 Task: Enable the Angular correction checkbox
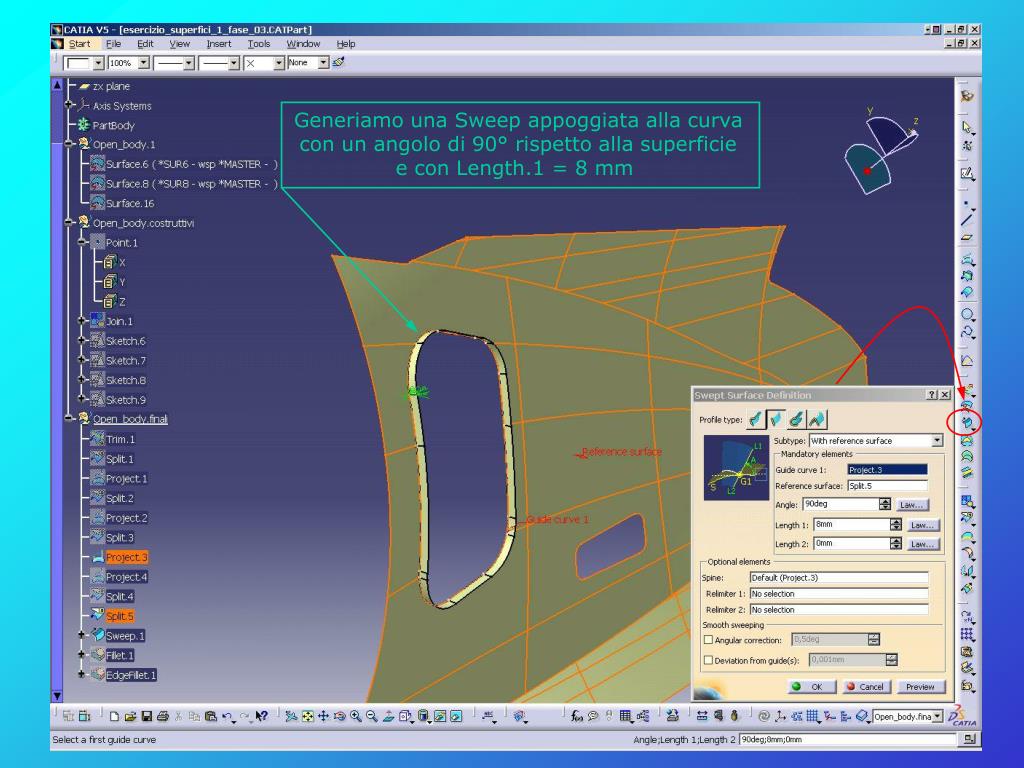[708, 640]
